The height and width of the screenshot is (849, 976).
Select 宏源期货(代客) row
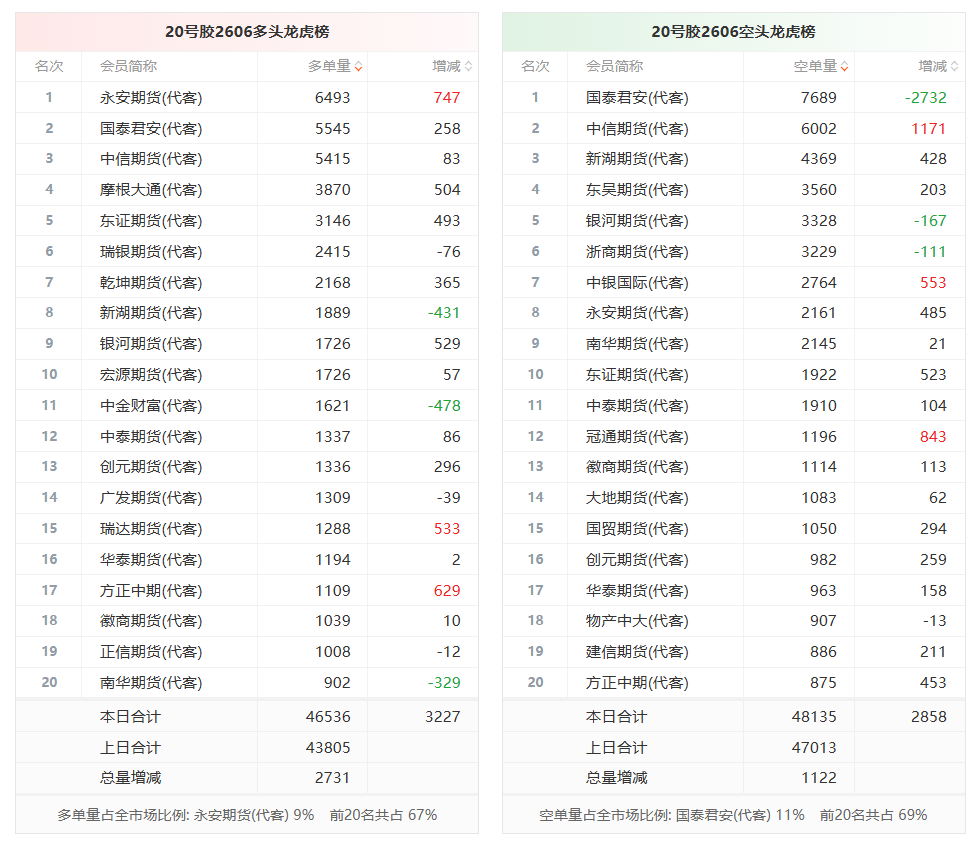tap(247, 375)
